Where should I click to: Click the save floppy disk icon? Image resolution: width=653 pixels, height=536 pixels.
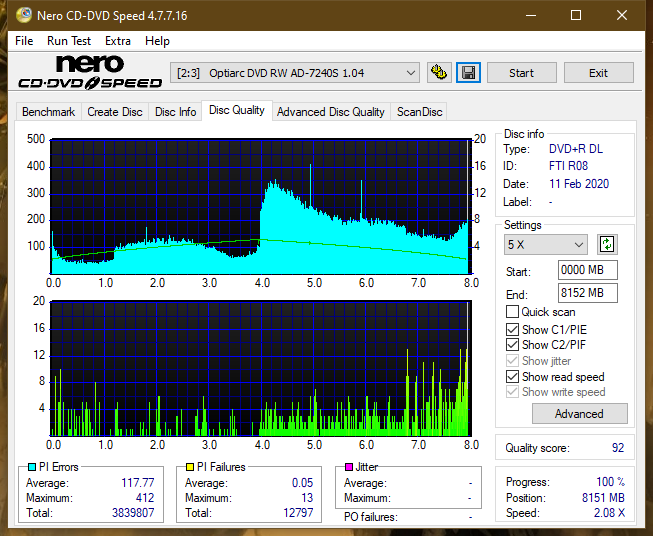click(x=469, y=73)
